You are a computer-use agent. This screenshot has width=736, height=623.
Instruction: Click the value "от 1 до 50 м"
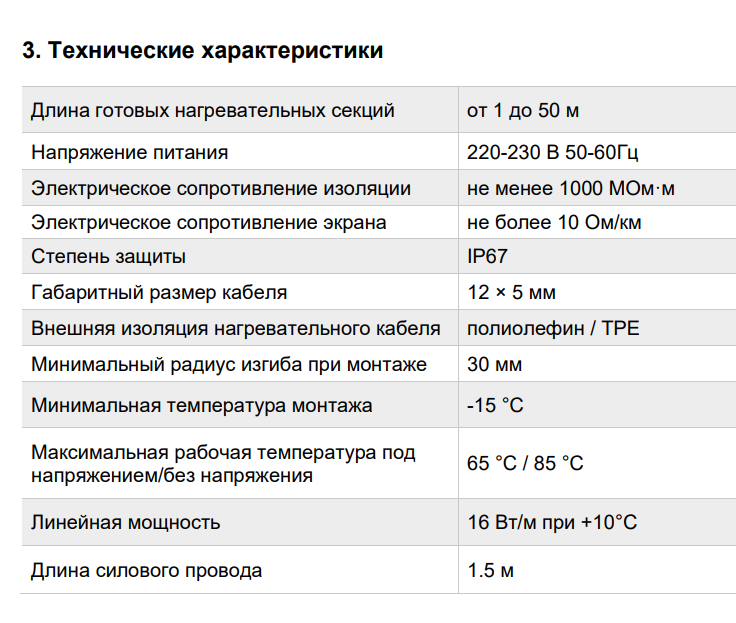523,111
